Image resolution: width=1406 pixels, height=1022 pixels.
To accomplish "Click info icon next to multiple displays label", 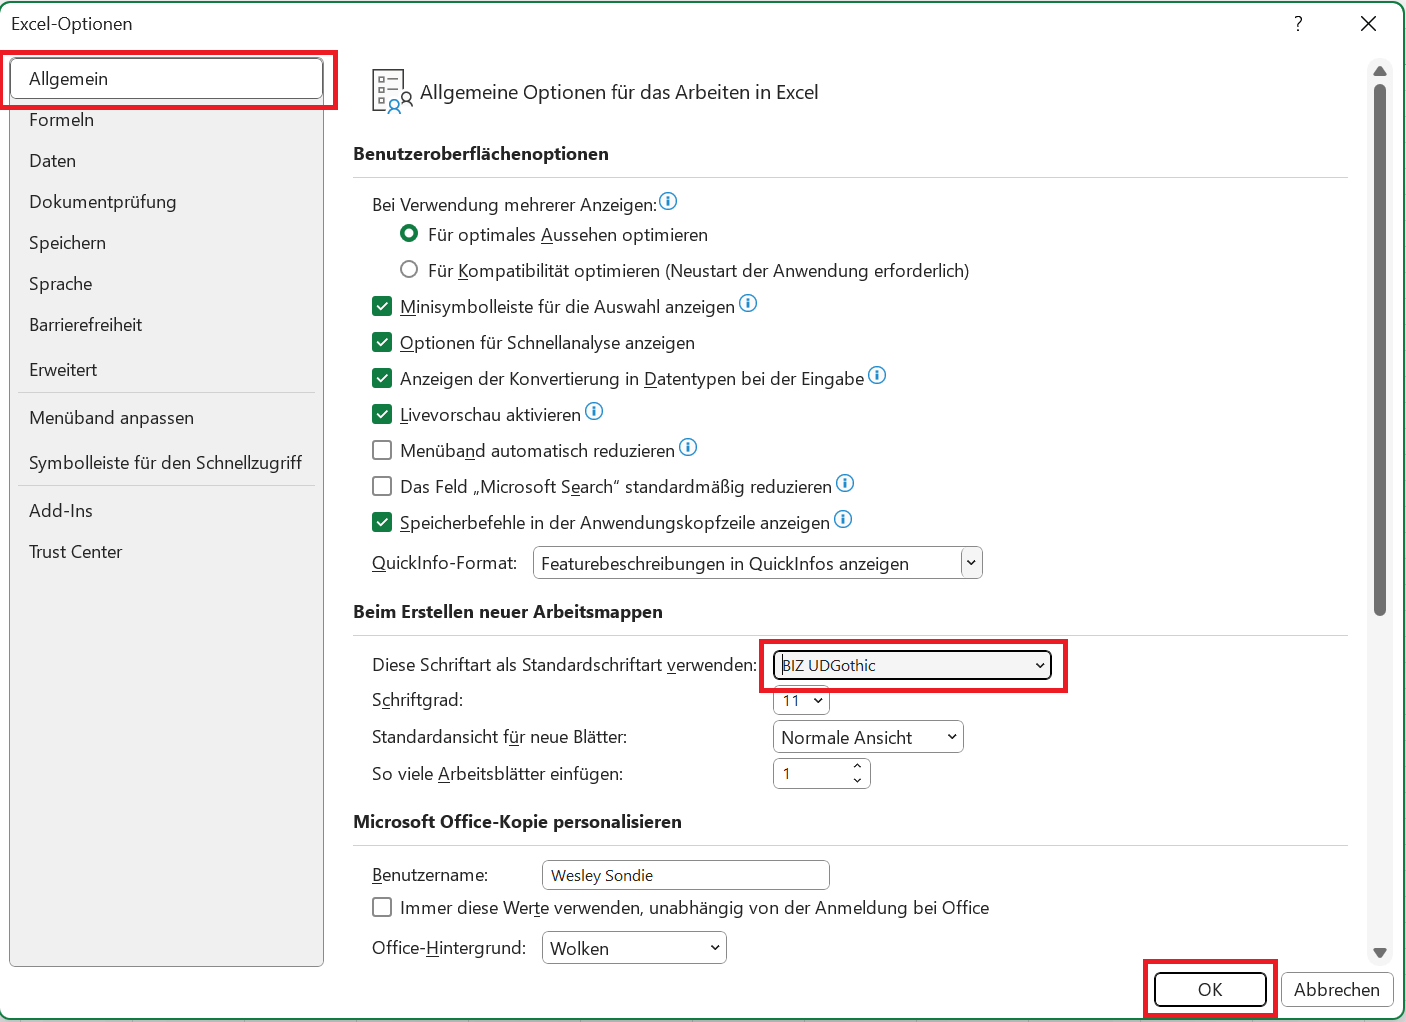I will point(668,201).
